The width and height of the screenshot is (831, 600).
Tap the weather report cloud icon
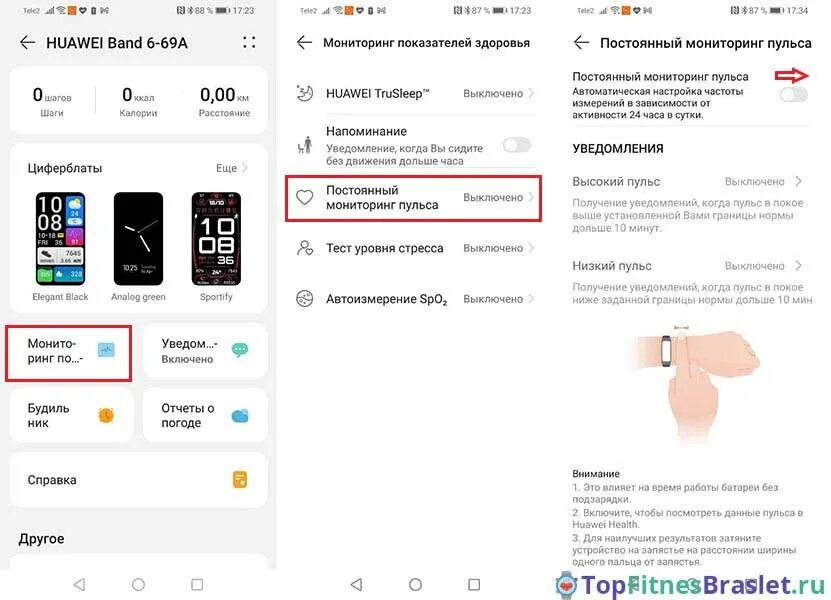click(240, 416)
